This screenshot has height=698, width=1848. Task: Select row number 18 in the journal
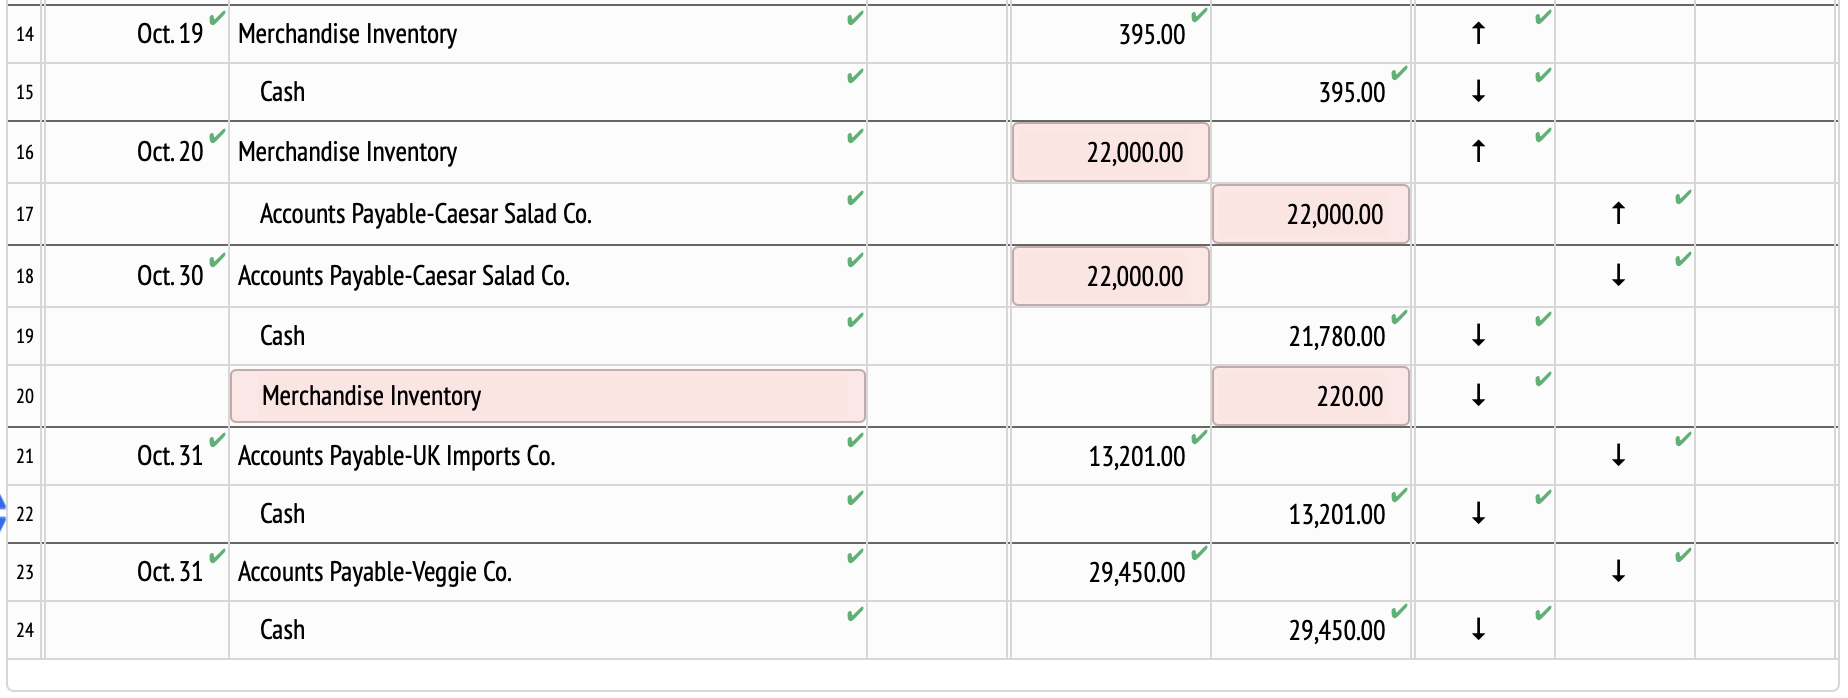(x=24, y=276)
